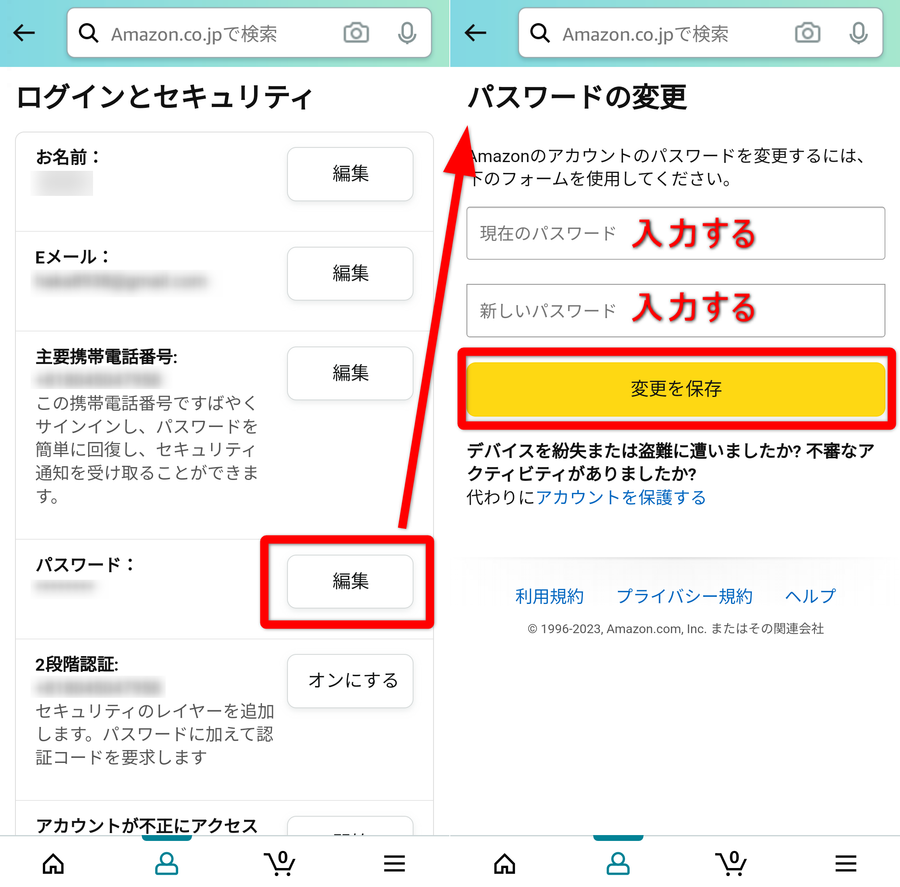This screenshot has width=900, height=887.
Task: Open hamburger menu on the right screen
Action: 845,863
